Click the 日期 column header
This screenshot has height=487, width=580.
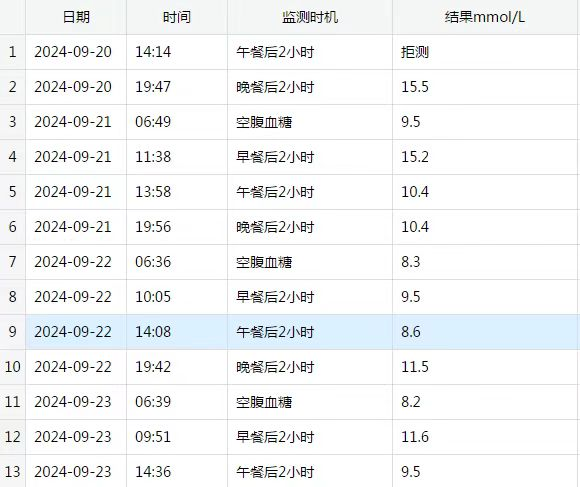point(76,17)
